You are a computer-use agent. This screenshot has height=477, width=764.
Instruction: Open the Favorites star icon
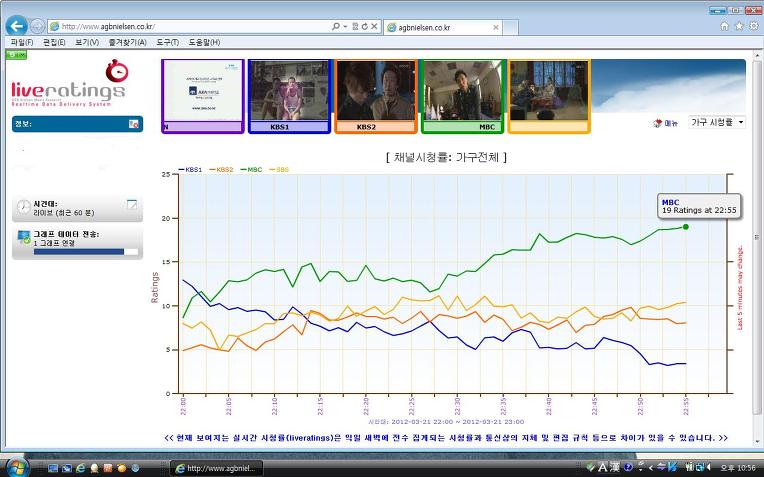coord(739,26)
